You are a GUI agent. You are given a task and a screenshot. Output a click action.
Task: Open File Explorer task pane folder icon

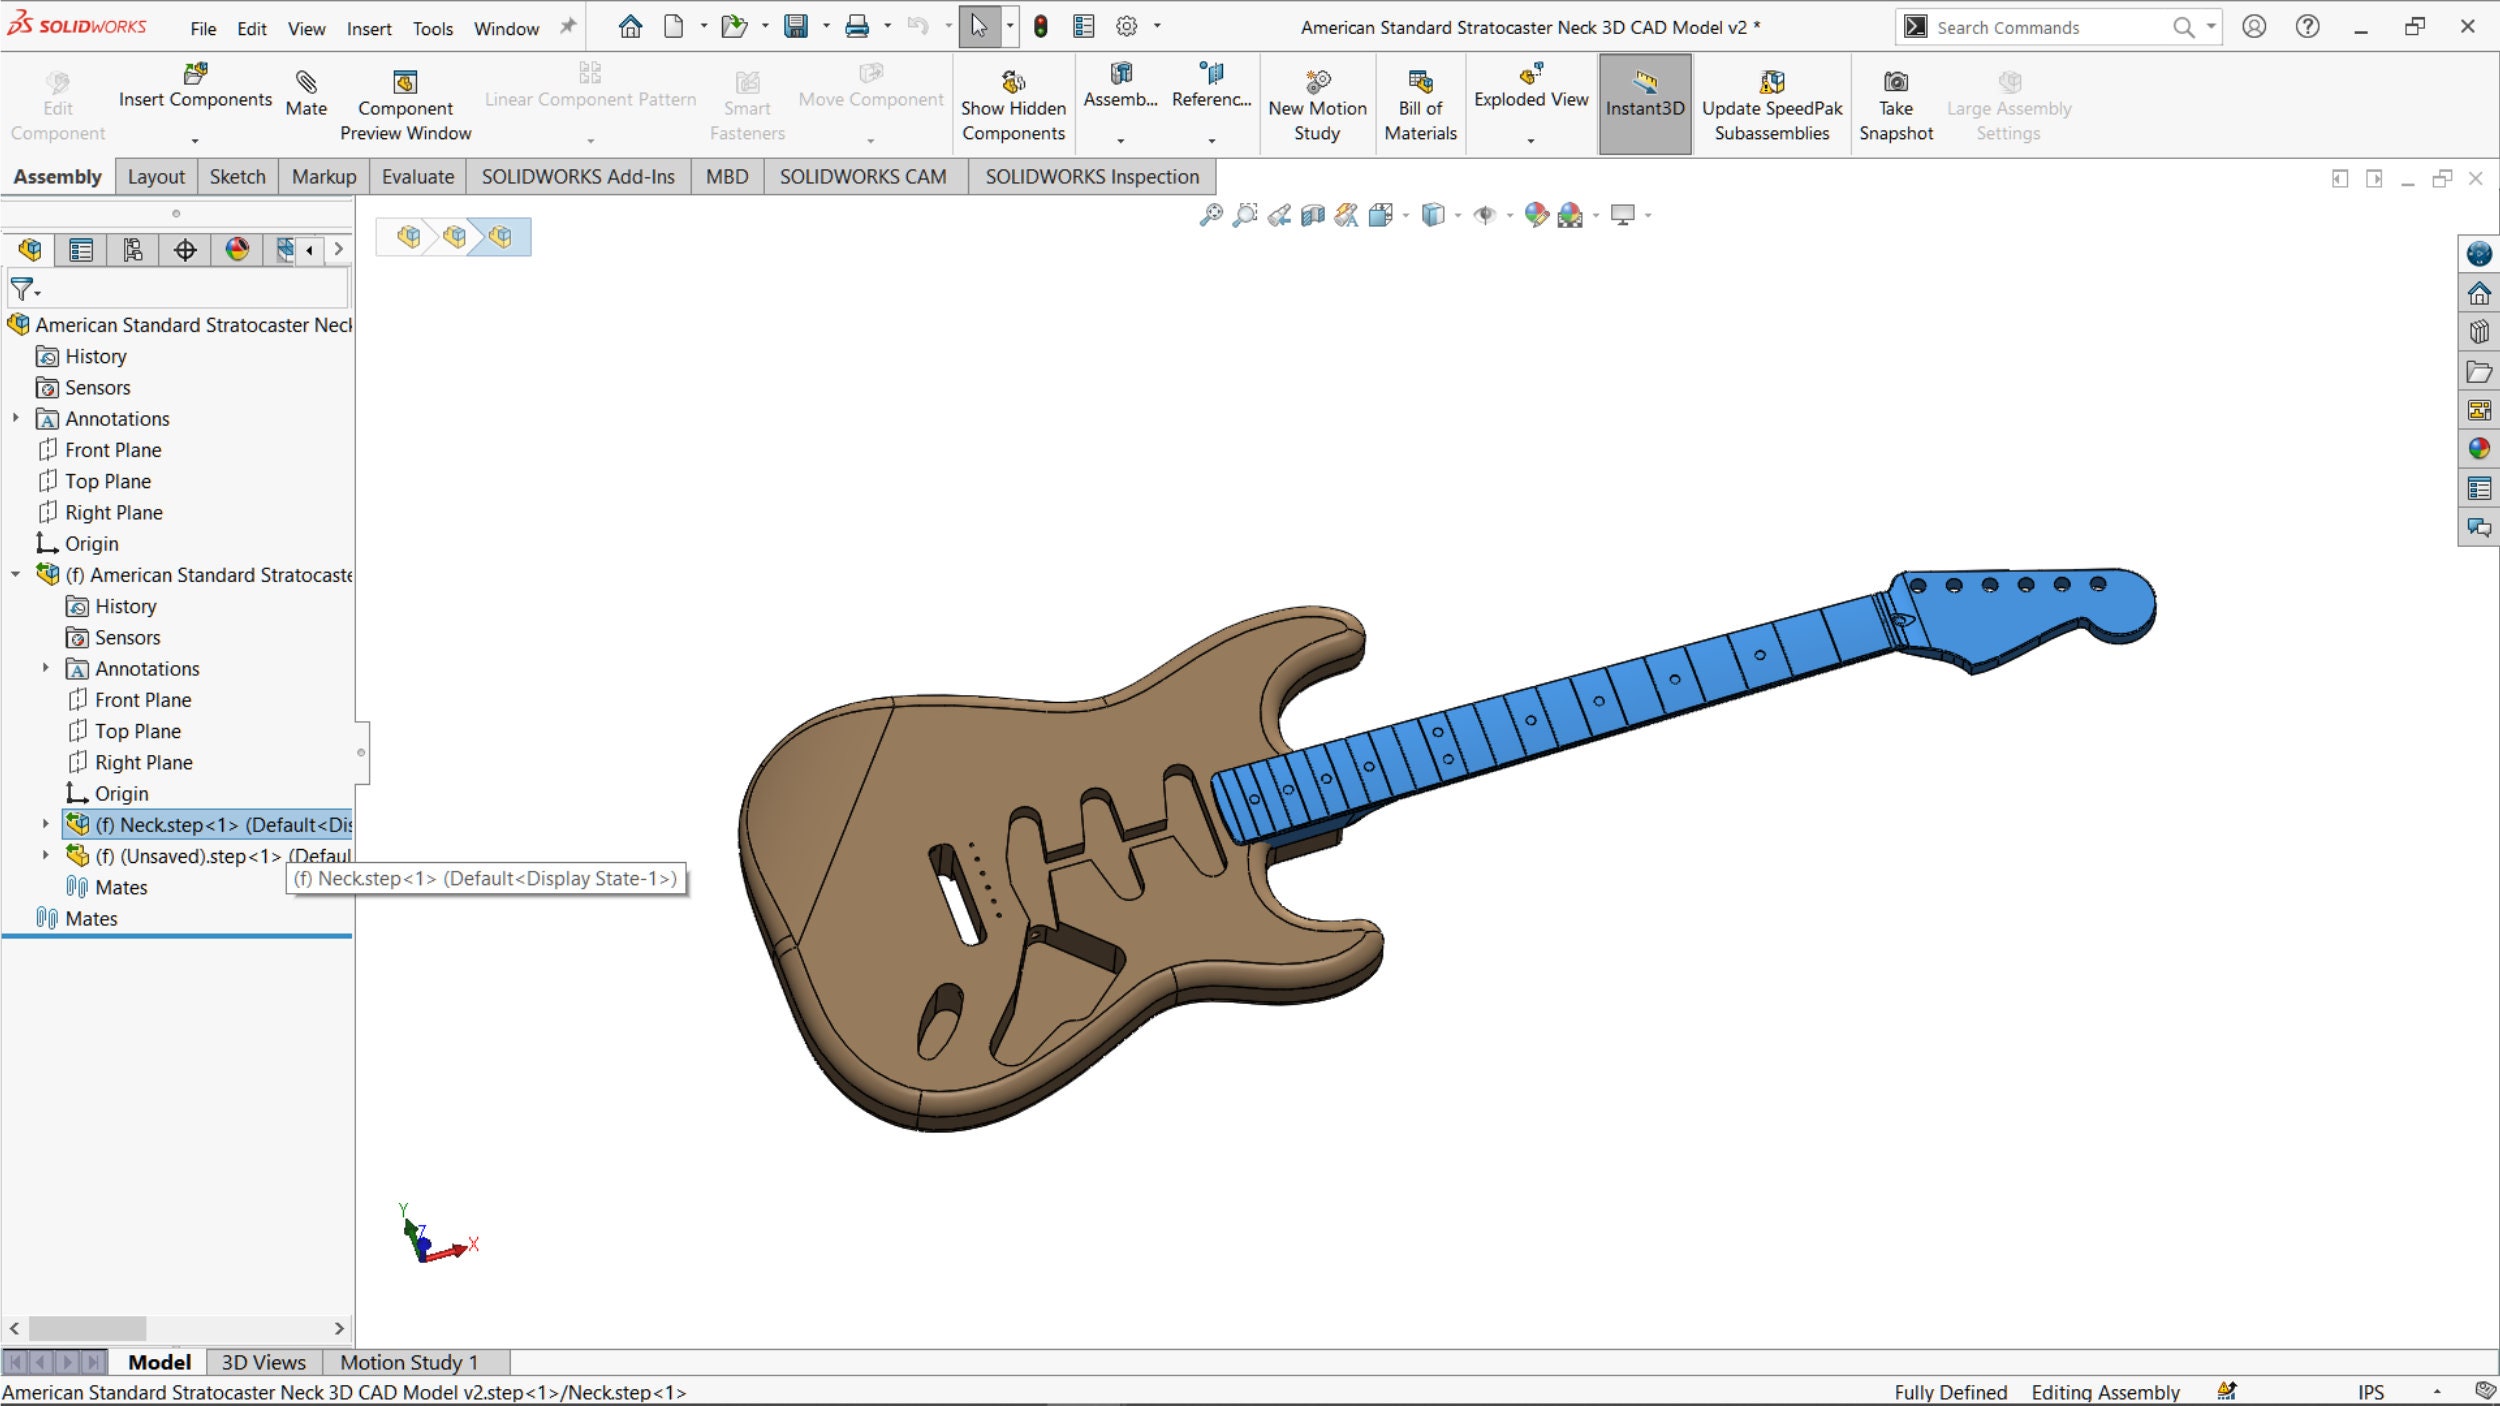pos(2479,371)
